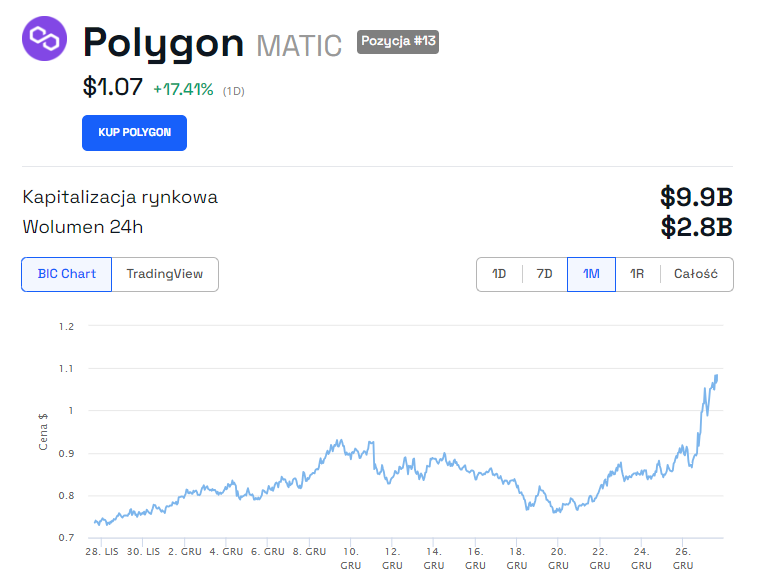Click the 20. GRU date axis label
This screenshot has height=587, width=772.
(558, 557)
